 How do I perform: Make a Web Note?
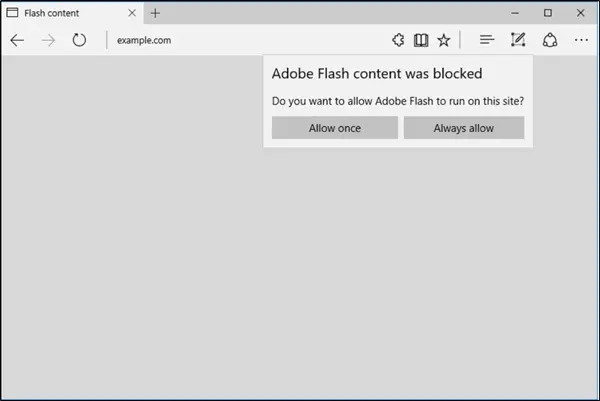pos(518,40)
